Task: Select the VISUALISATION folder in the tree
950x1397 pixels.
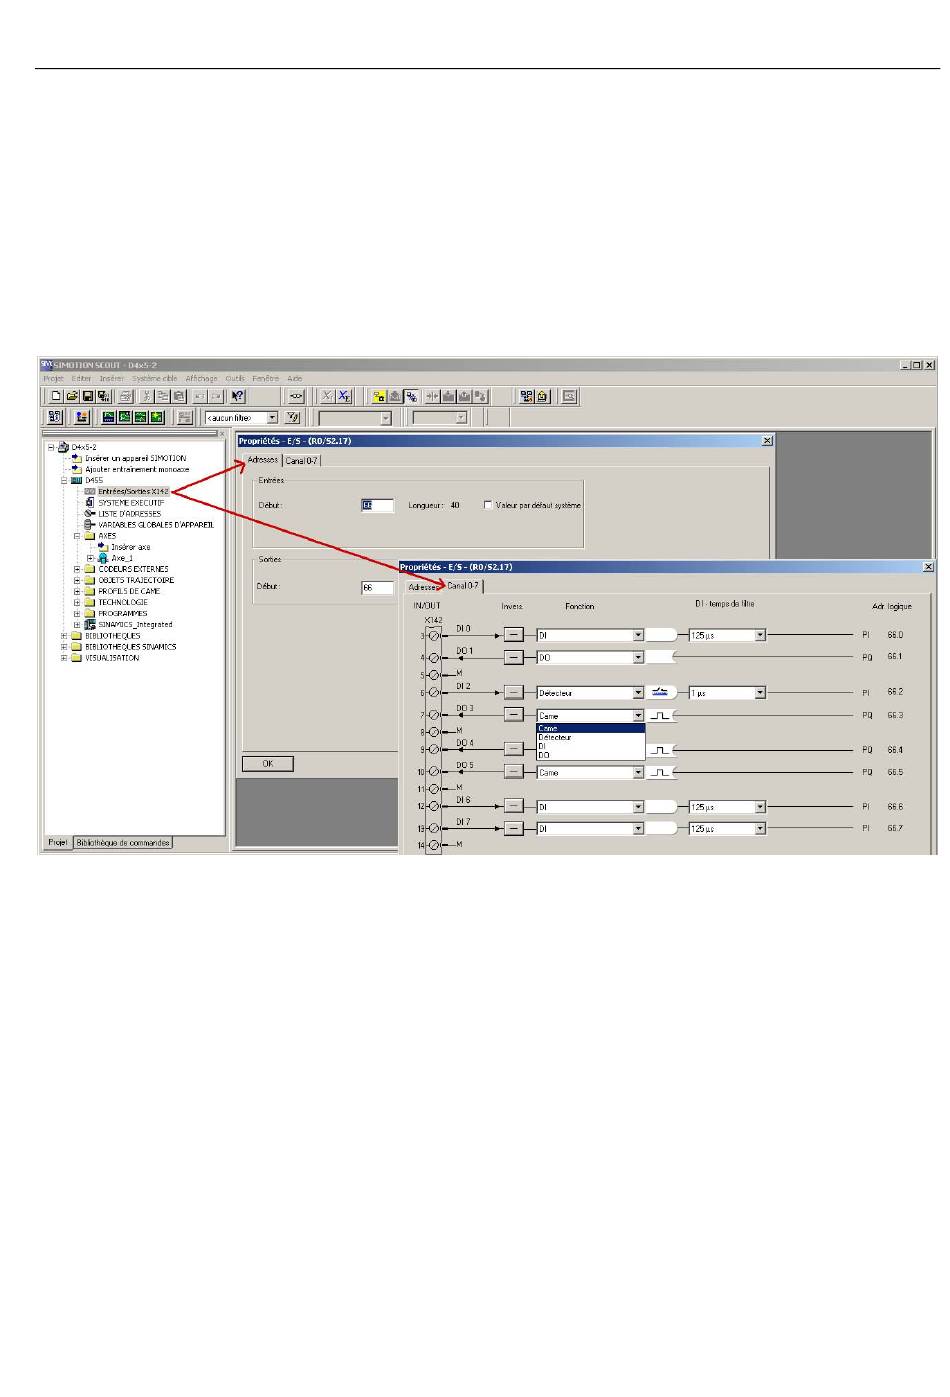Action: [112, 658]
